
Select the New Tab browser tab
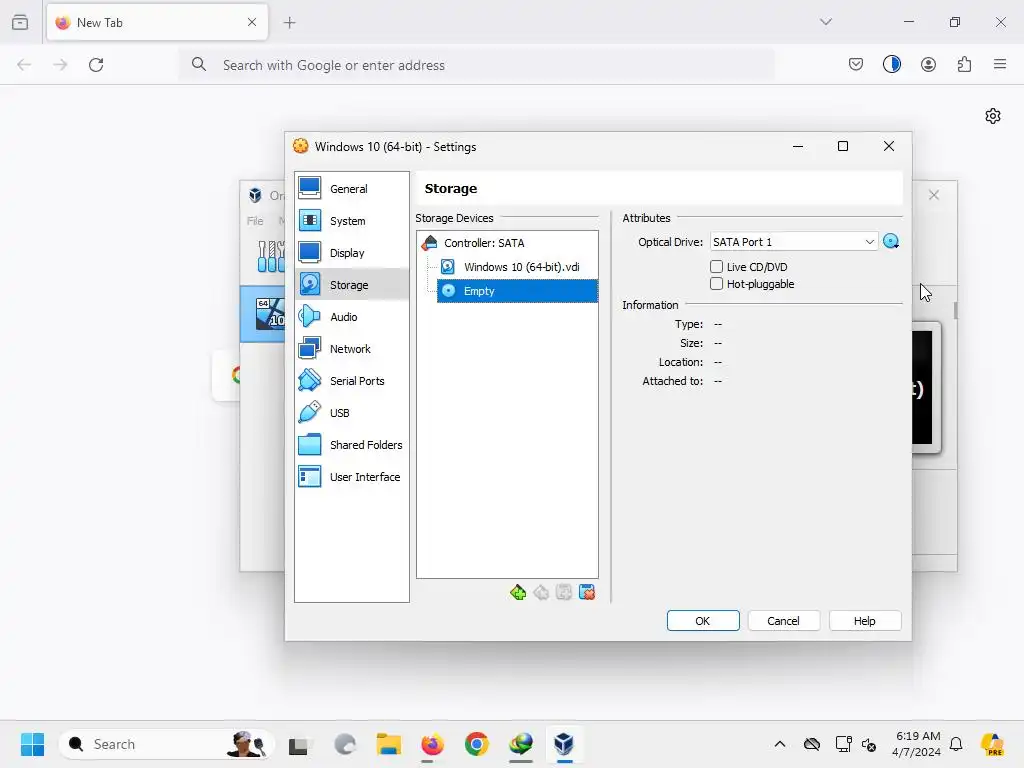pyautogui.click(x=157, y=22)
